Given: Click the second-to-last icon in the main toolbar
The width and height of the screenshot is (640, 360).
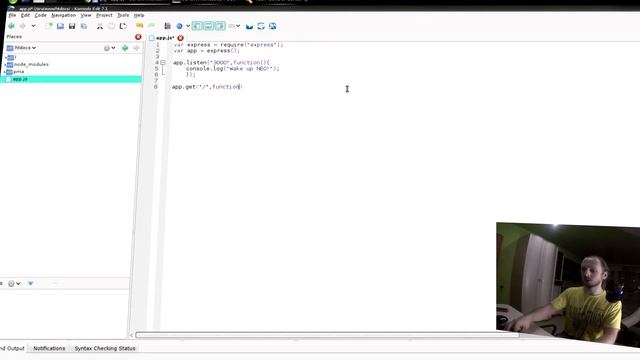Looking at the screenshot, I should tap(261, 26).
